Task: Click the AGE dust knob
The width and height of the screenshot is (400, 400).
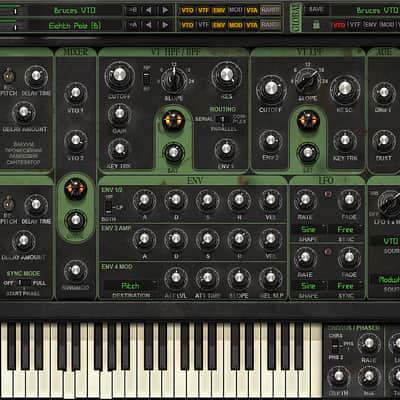Action: click(x=384, y=141)
